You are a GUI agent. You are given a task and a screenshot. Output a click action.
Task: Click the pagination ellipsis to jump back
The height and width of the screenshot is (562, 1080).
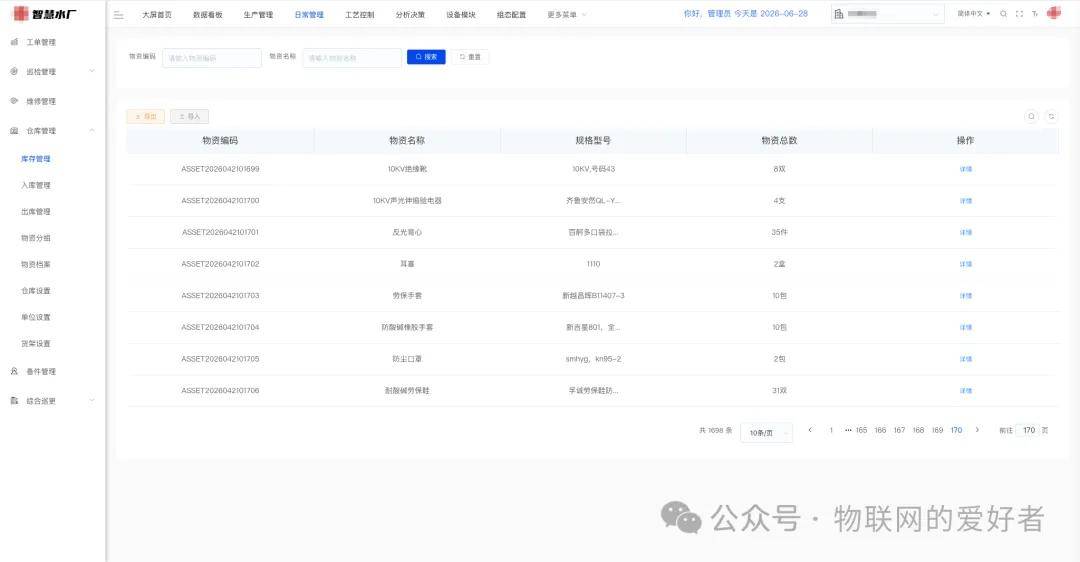(x=848, y=430)
